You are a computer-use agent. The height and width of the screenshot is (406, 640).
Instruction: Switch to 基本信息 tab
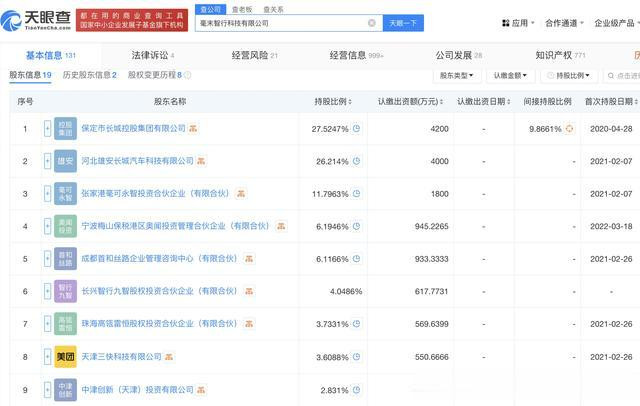[x=51, y=55]
